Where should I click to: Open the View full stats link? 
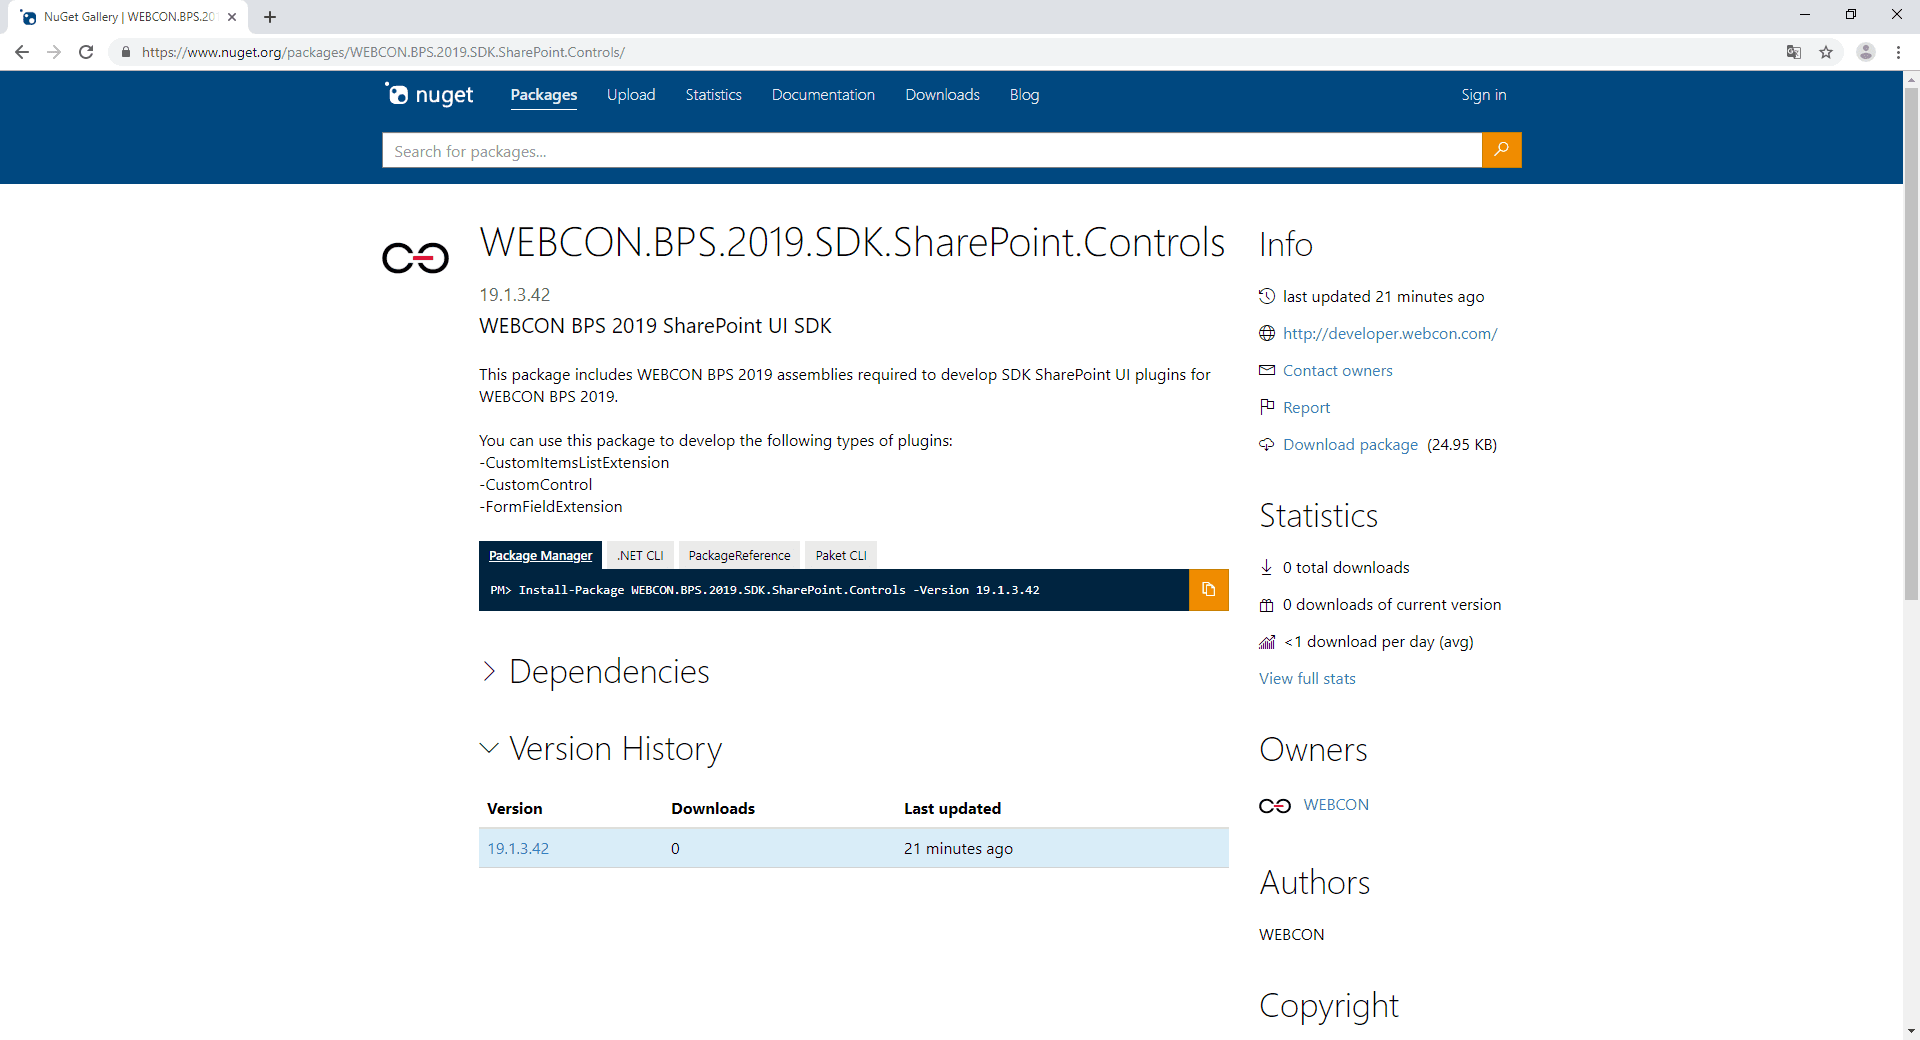click(1307, 679)
